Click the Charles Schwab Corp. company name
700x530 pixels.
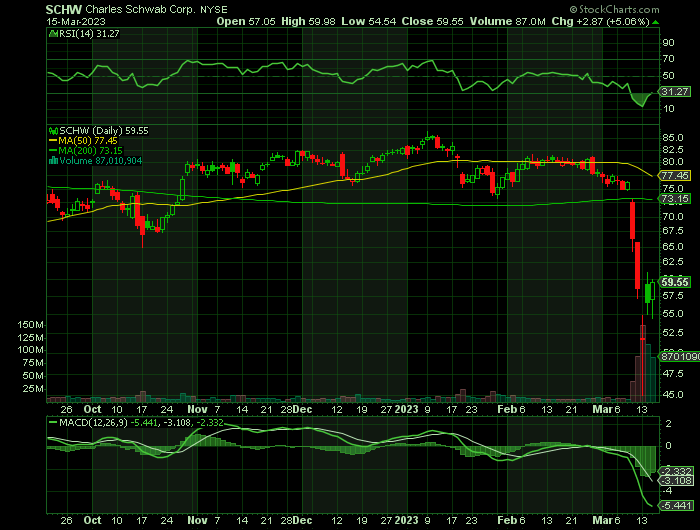point(140,9)
